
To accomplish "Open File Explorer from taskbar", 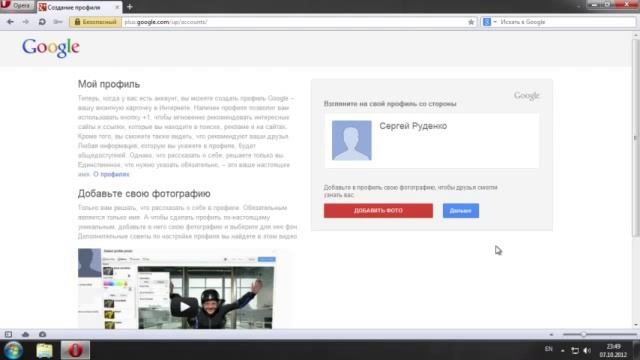I will pos(44,351).
